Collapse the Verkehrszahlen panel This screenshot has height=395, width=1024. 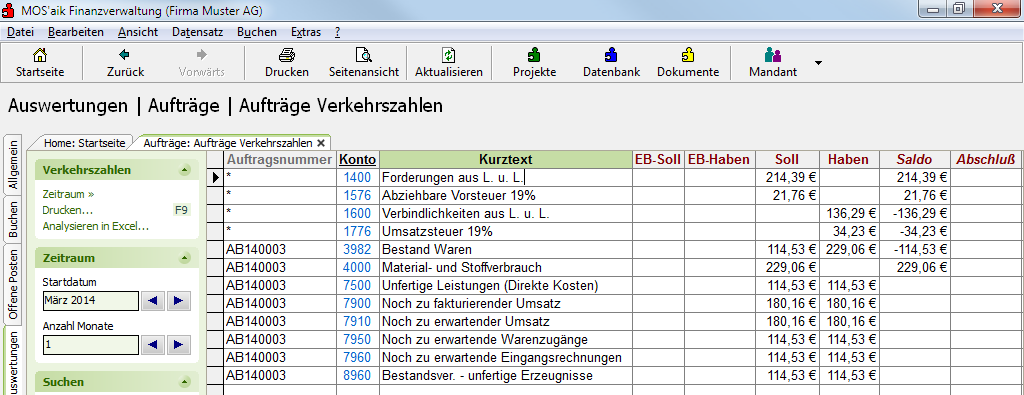(x=185, y=170)
